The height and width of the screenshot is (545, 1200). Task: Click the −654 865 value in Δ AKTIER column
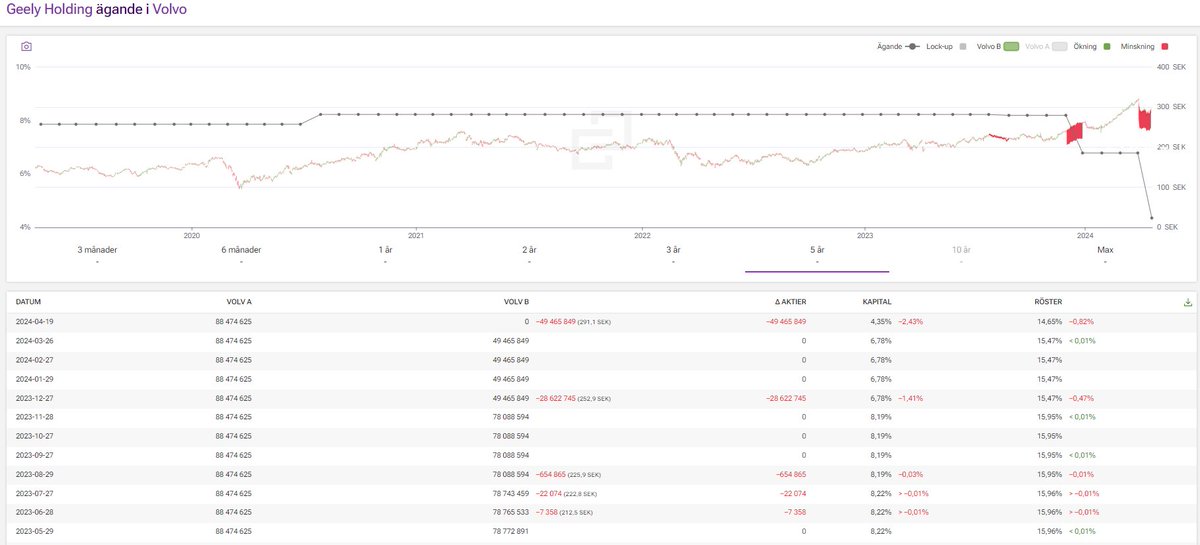point(791,474)
